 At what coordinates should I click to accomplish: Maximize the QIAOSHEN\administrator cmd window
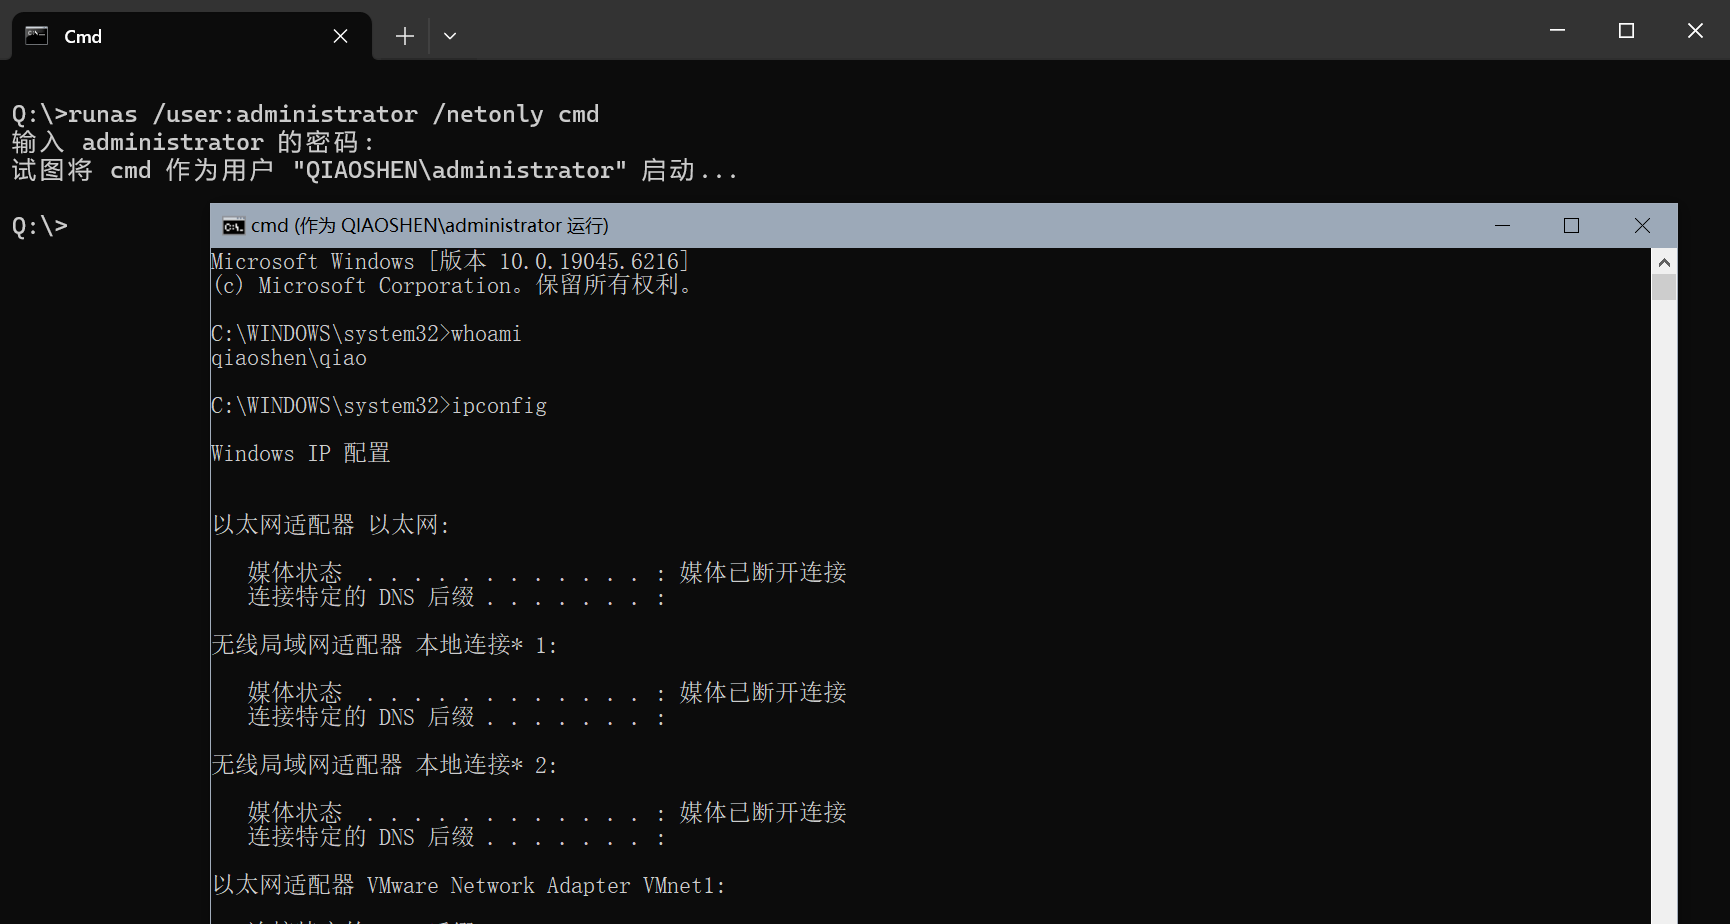pyautogui.click(x=1571, y=226)
